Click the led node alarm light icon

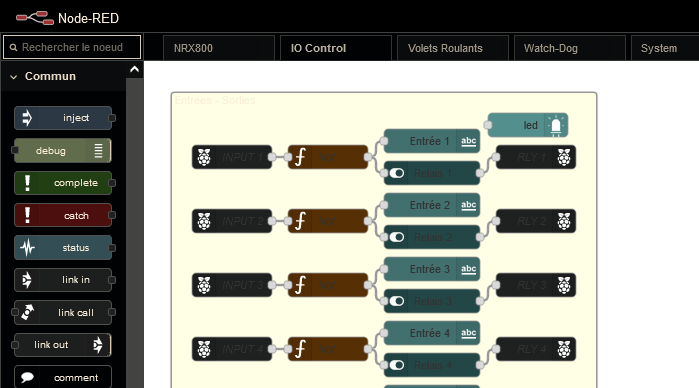tap(556, 125)
